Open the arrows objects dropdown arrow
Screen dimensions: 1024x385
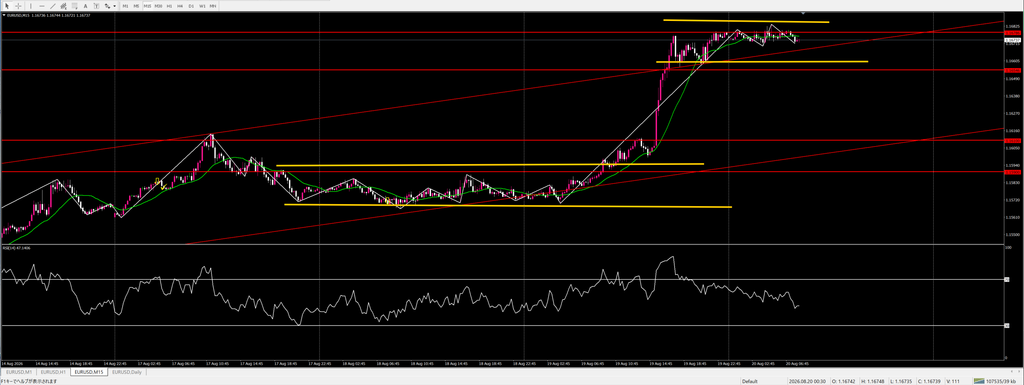click(x=114, y=6)
